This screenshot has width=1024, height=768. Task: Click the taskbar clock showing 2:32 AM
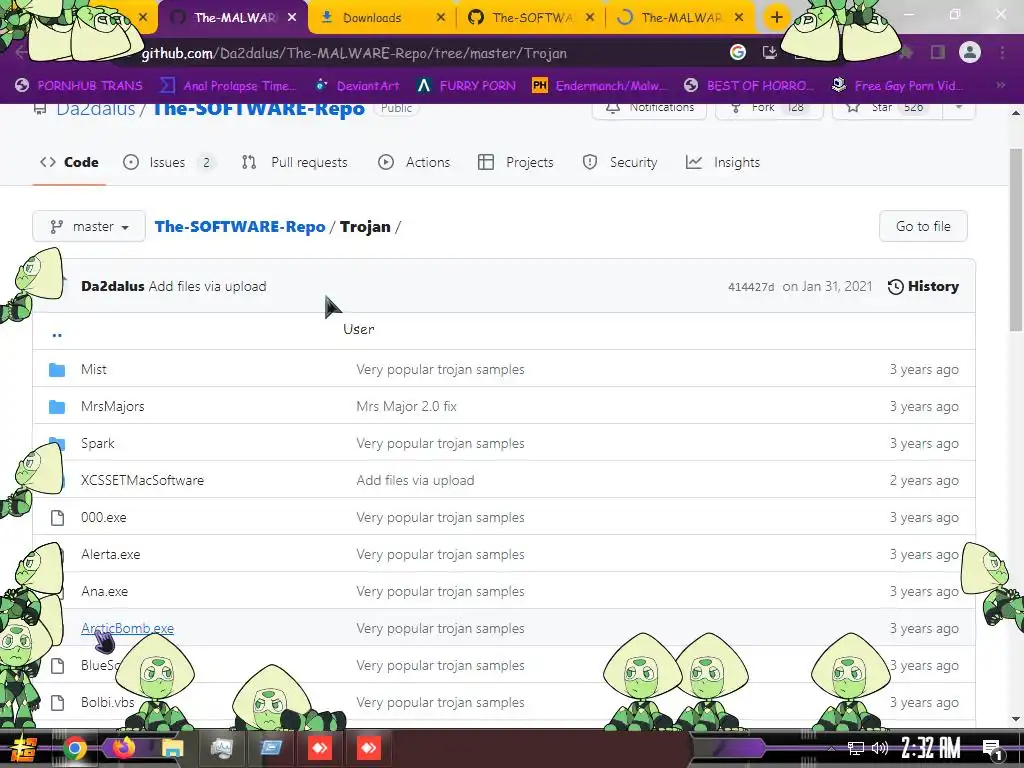931,748
